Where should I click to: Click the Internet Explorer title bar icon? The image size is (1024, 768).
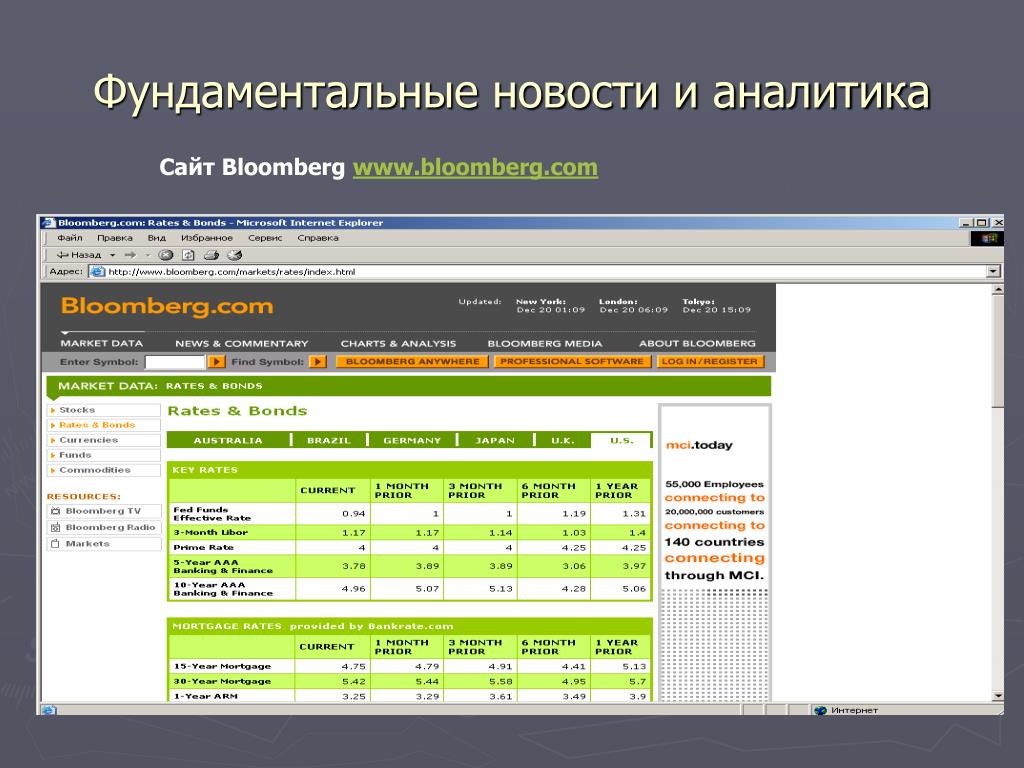[x=49, y=223]
